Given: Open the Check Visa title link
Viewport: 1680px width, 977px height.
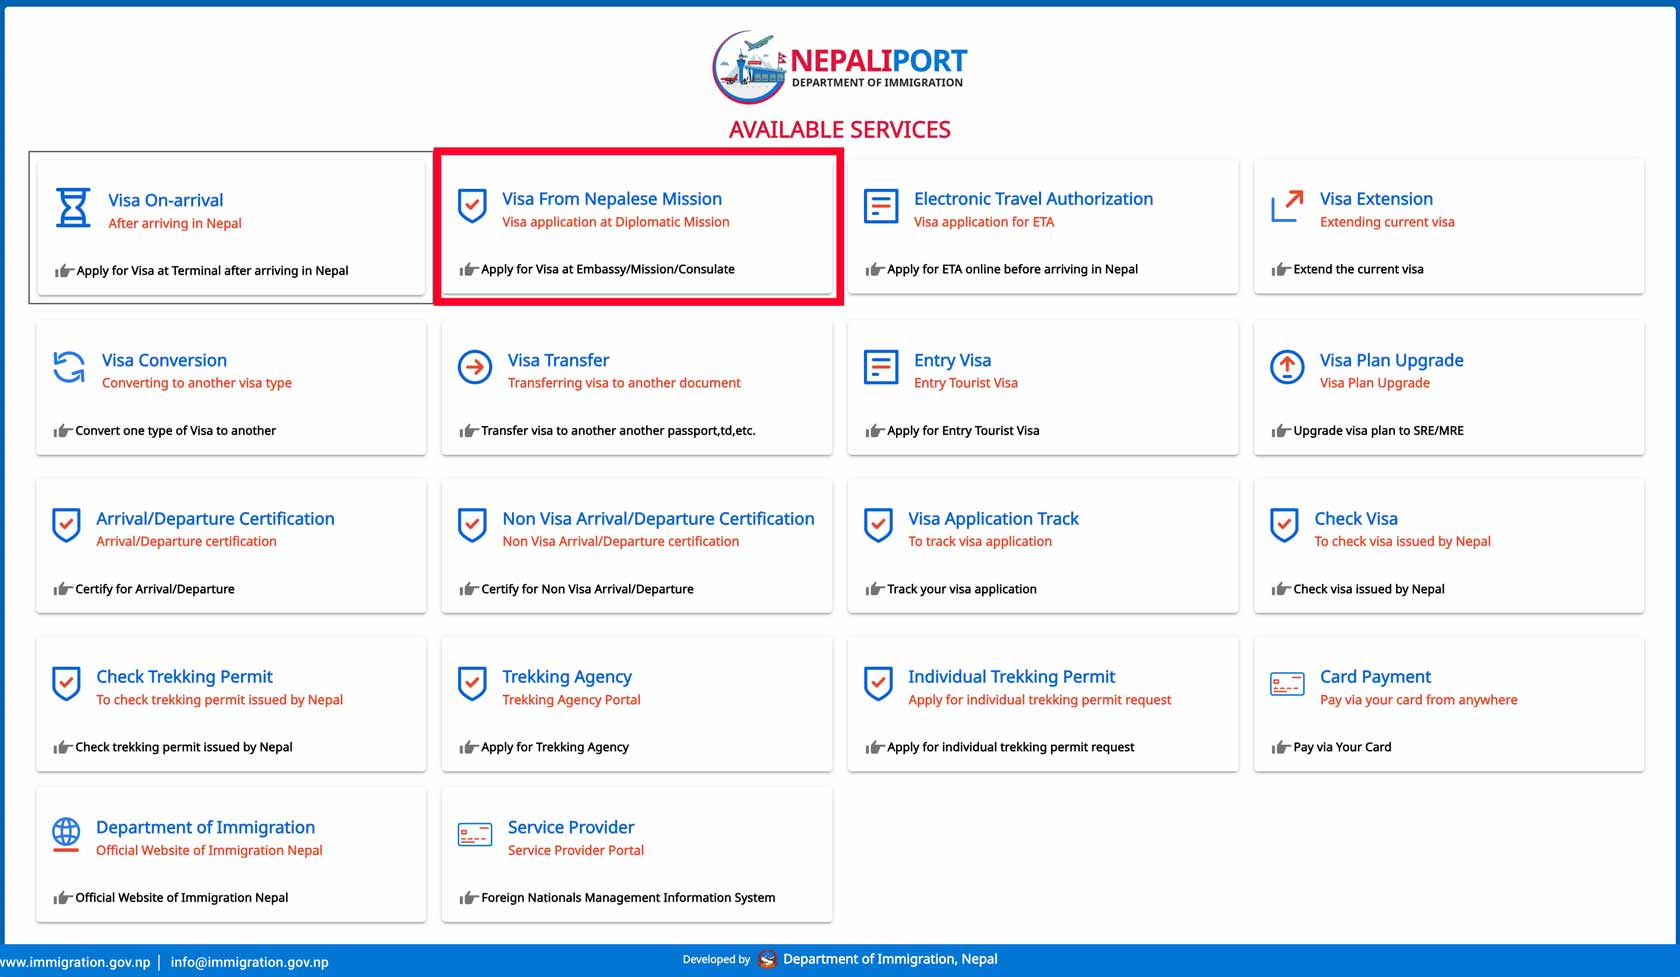Looking at the screenshot, I should 1356,519.
